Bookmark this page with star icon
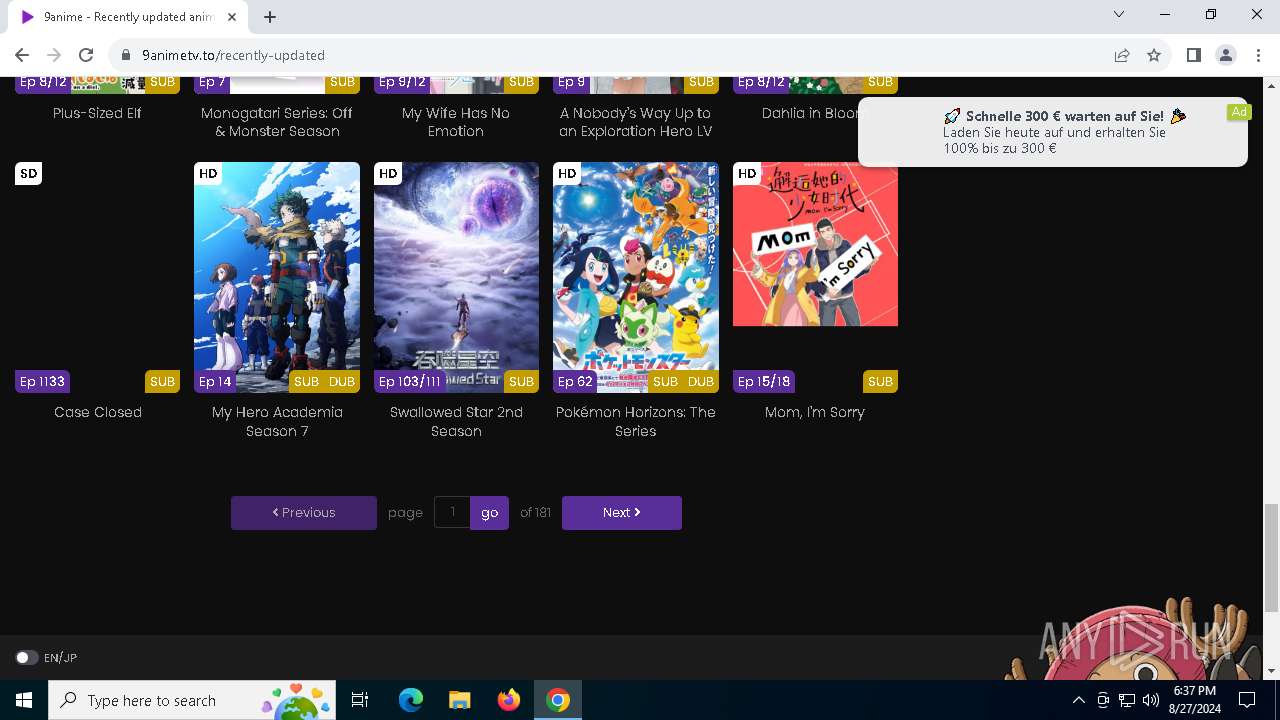Viewport: 1280px width, 720px height. pyautogui.click(x=1154, y=55)
